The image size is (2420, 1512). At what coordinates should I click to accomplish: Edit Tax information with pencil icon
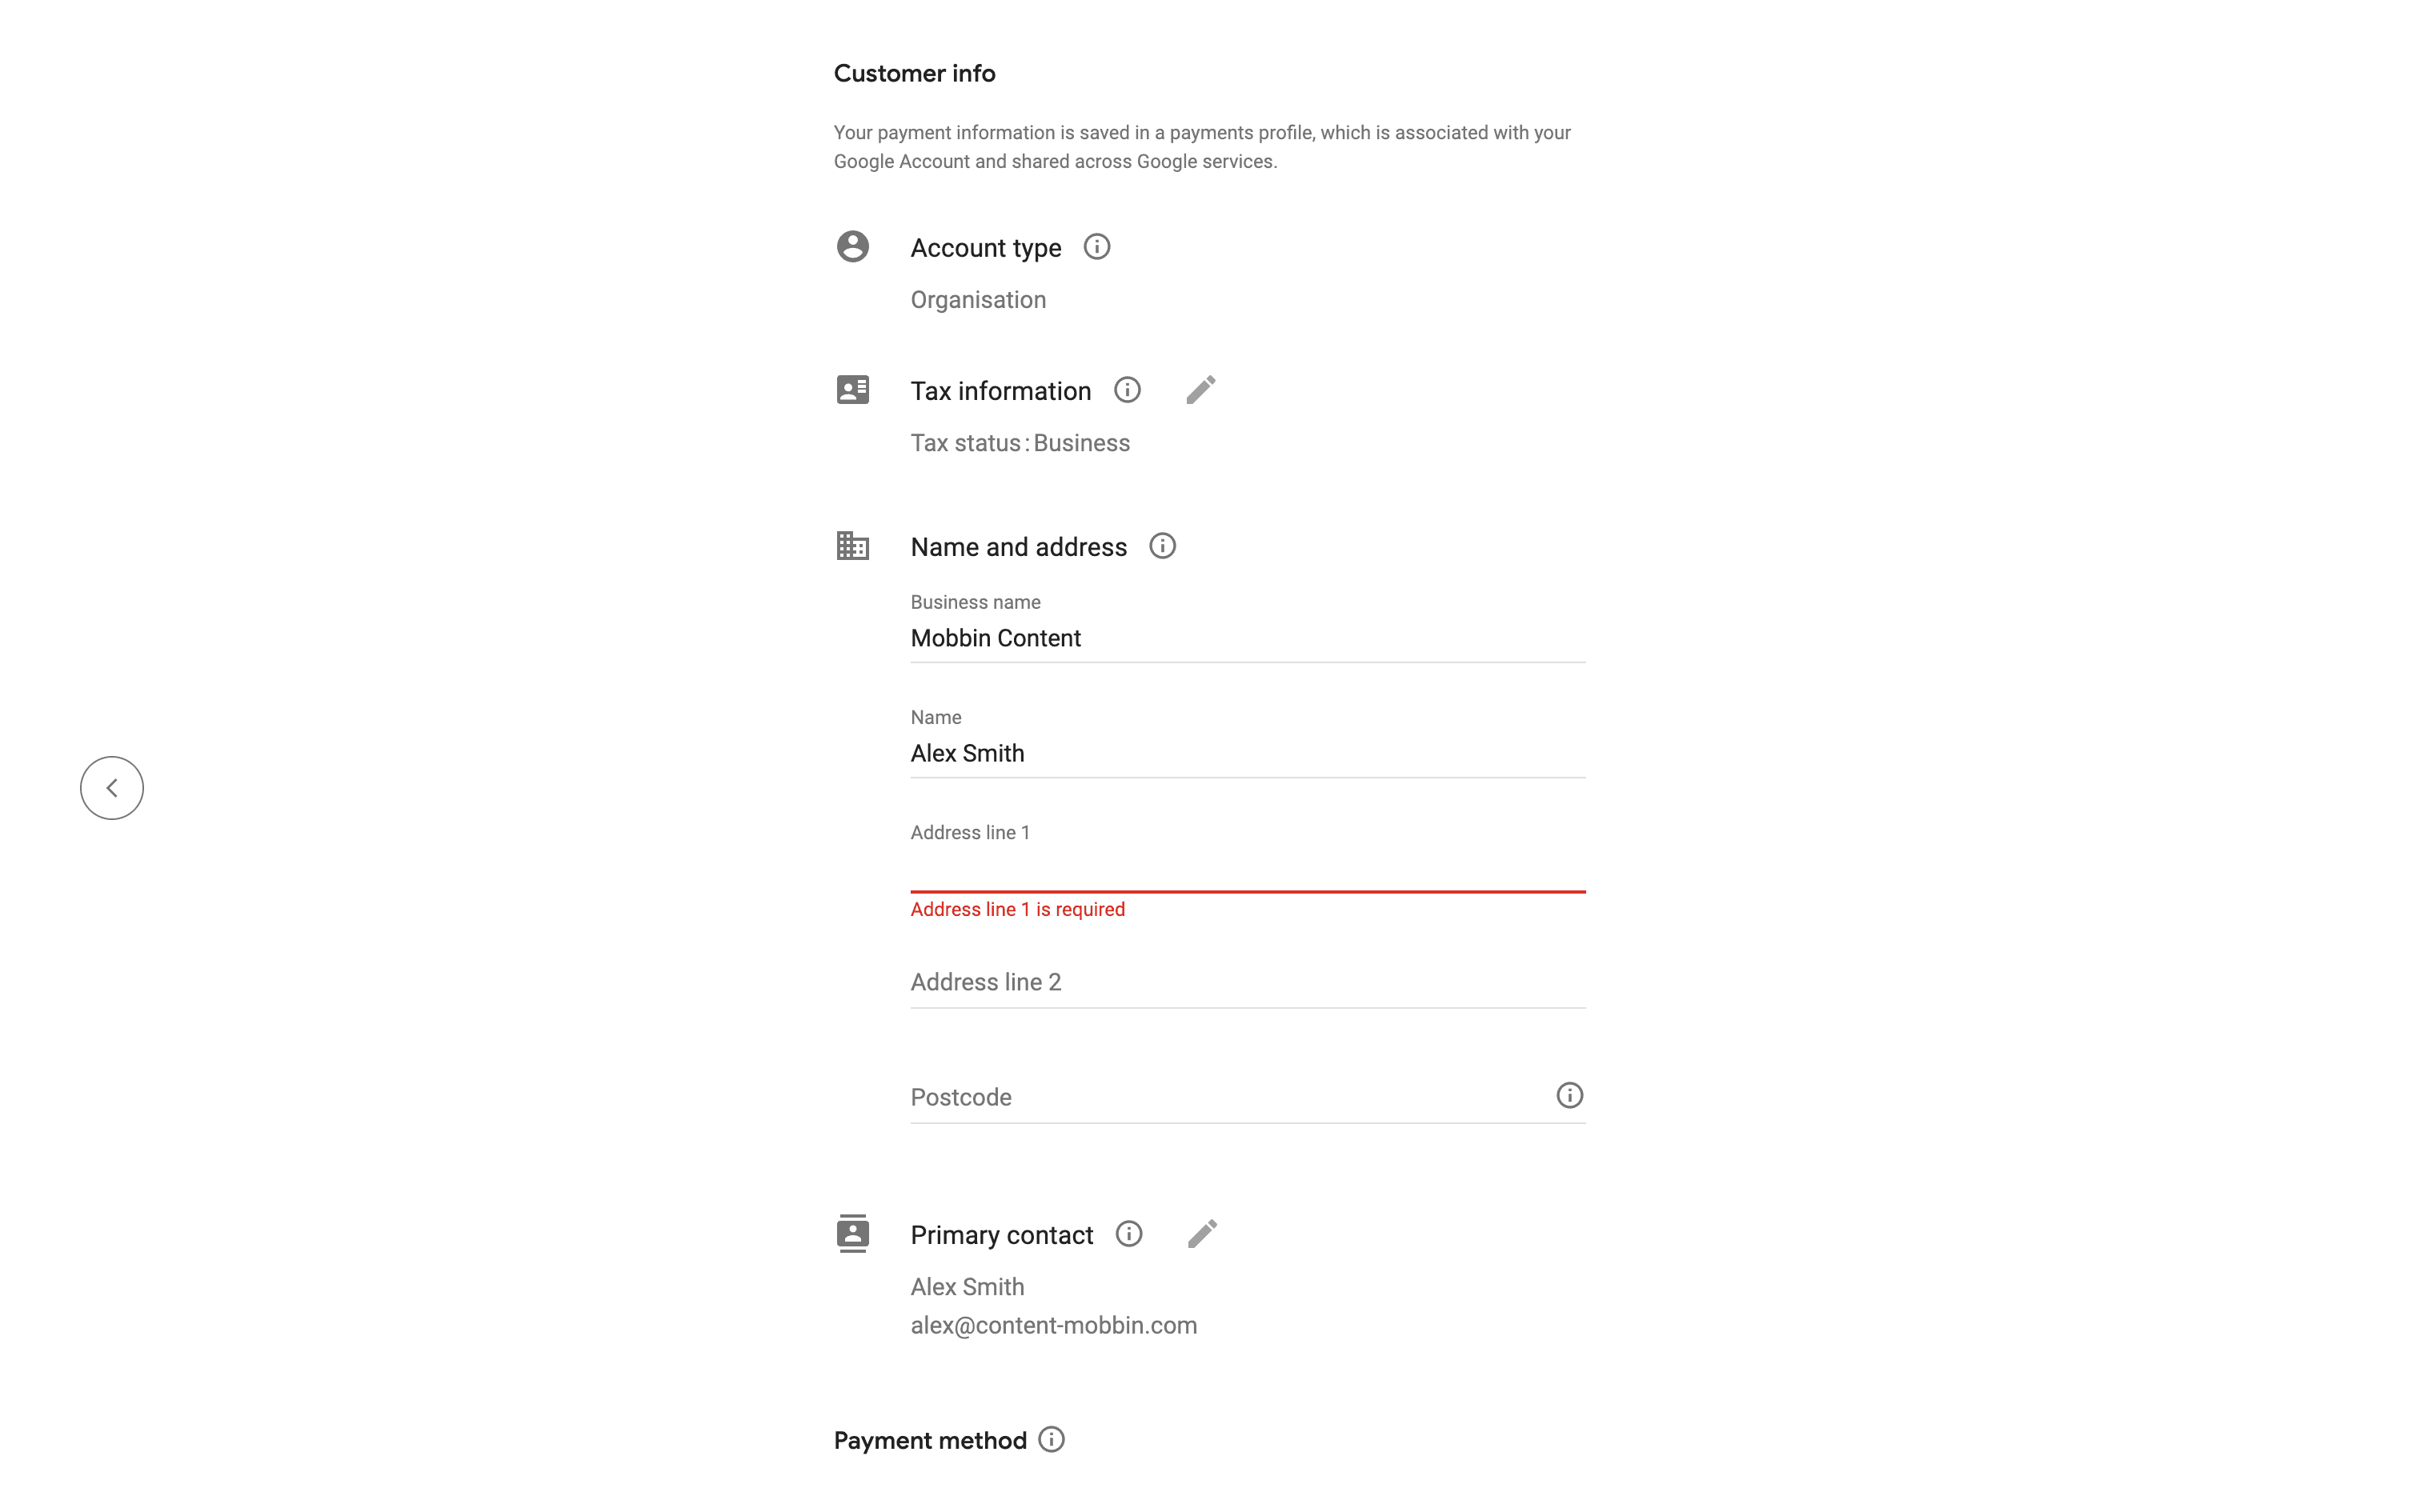point(1200,390)
